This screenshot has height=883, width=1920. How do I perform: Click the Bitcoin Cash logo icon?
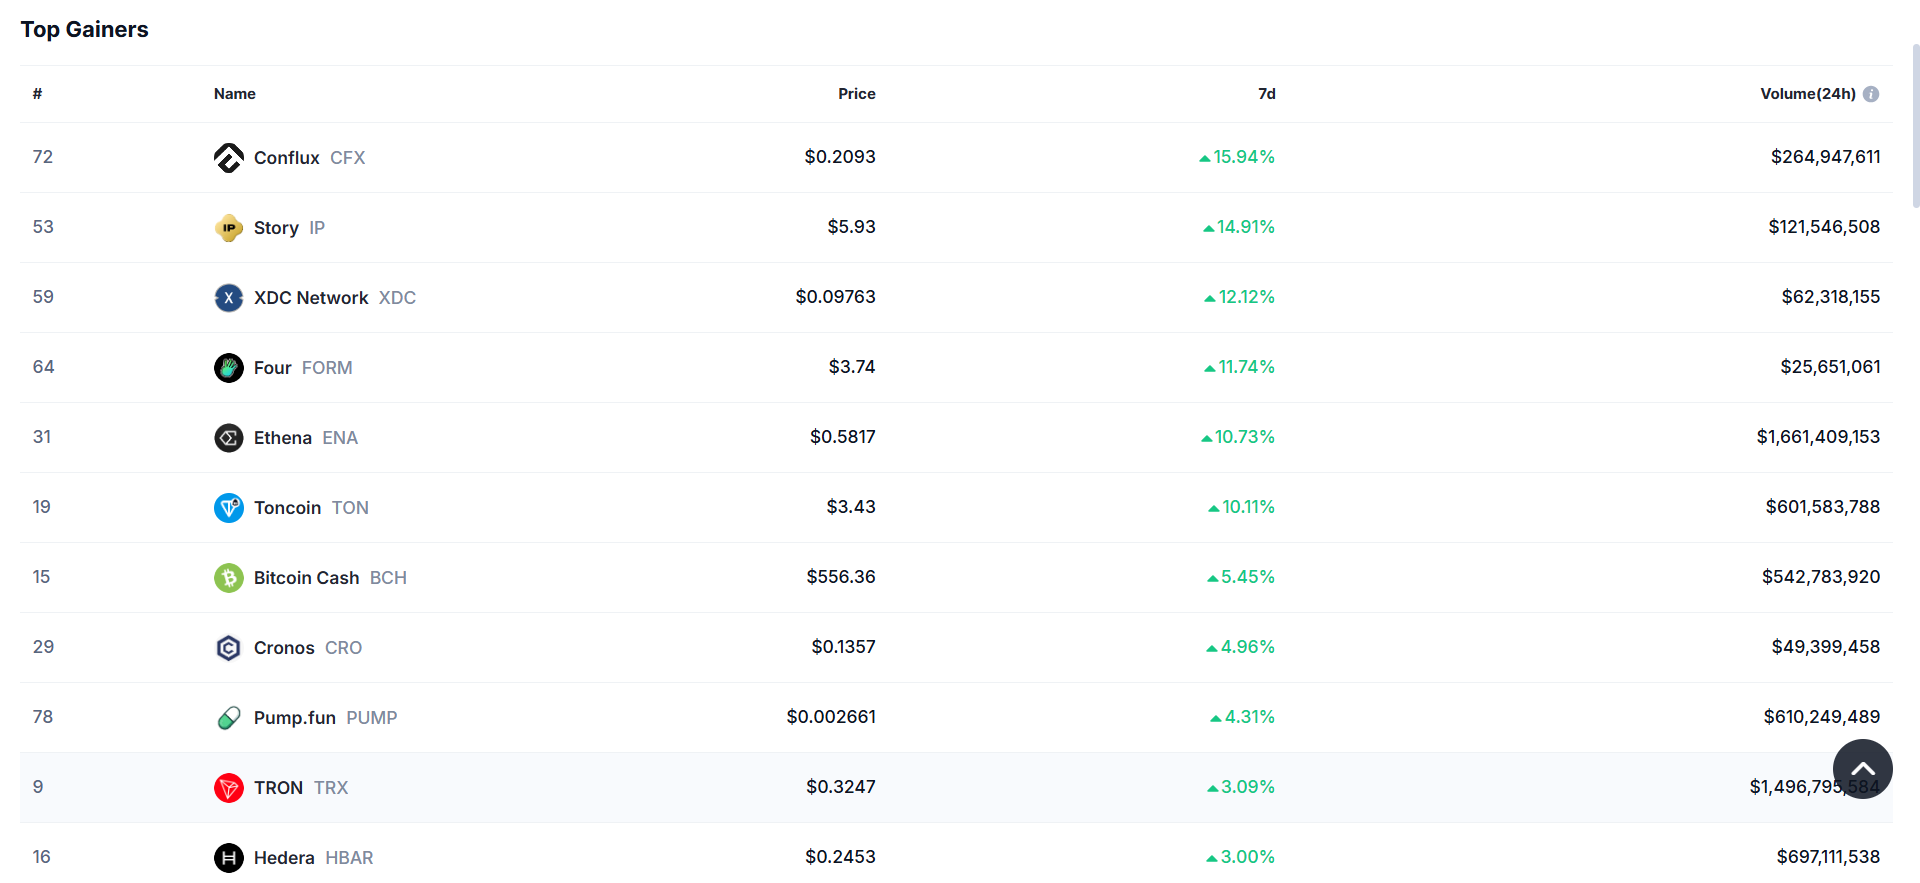228,578
